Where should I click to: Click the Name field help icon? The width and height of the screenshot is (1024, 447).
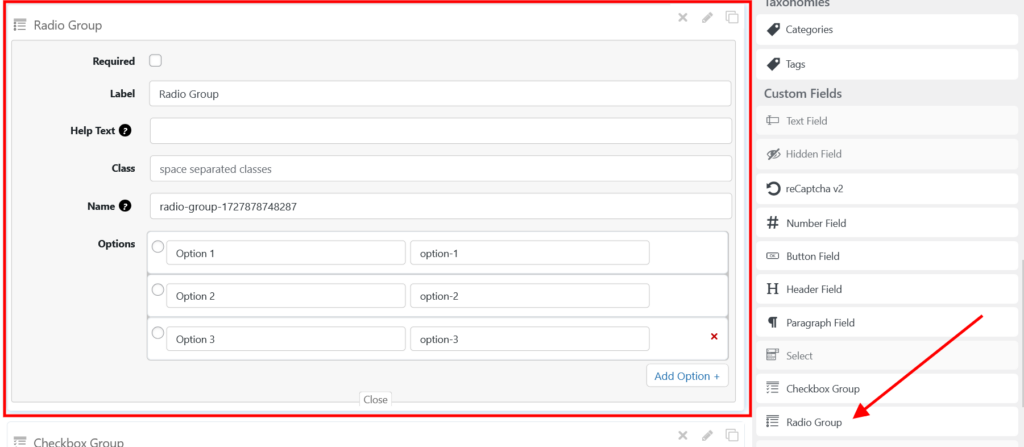click(x=125, y=207)
